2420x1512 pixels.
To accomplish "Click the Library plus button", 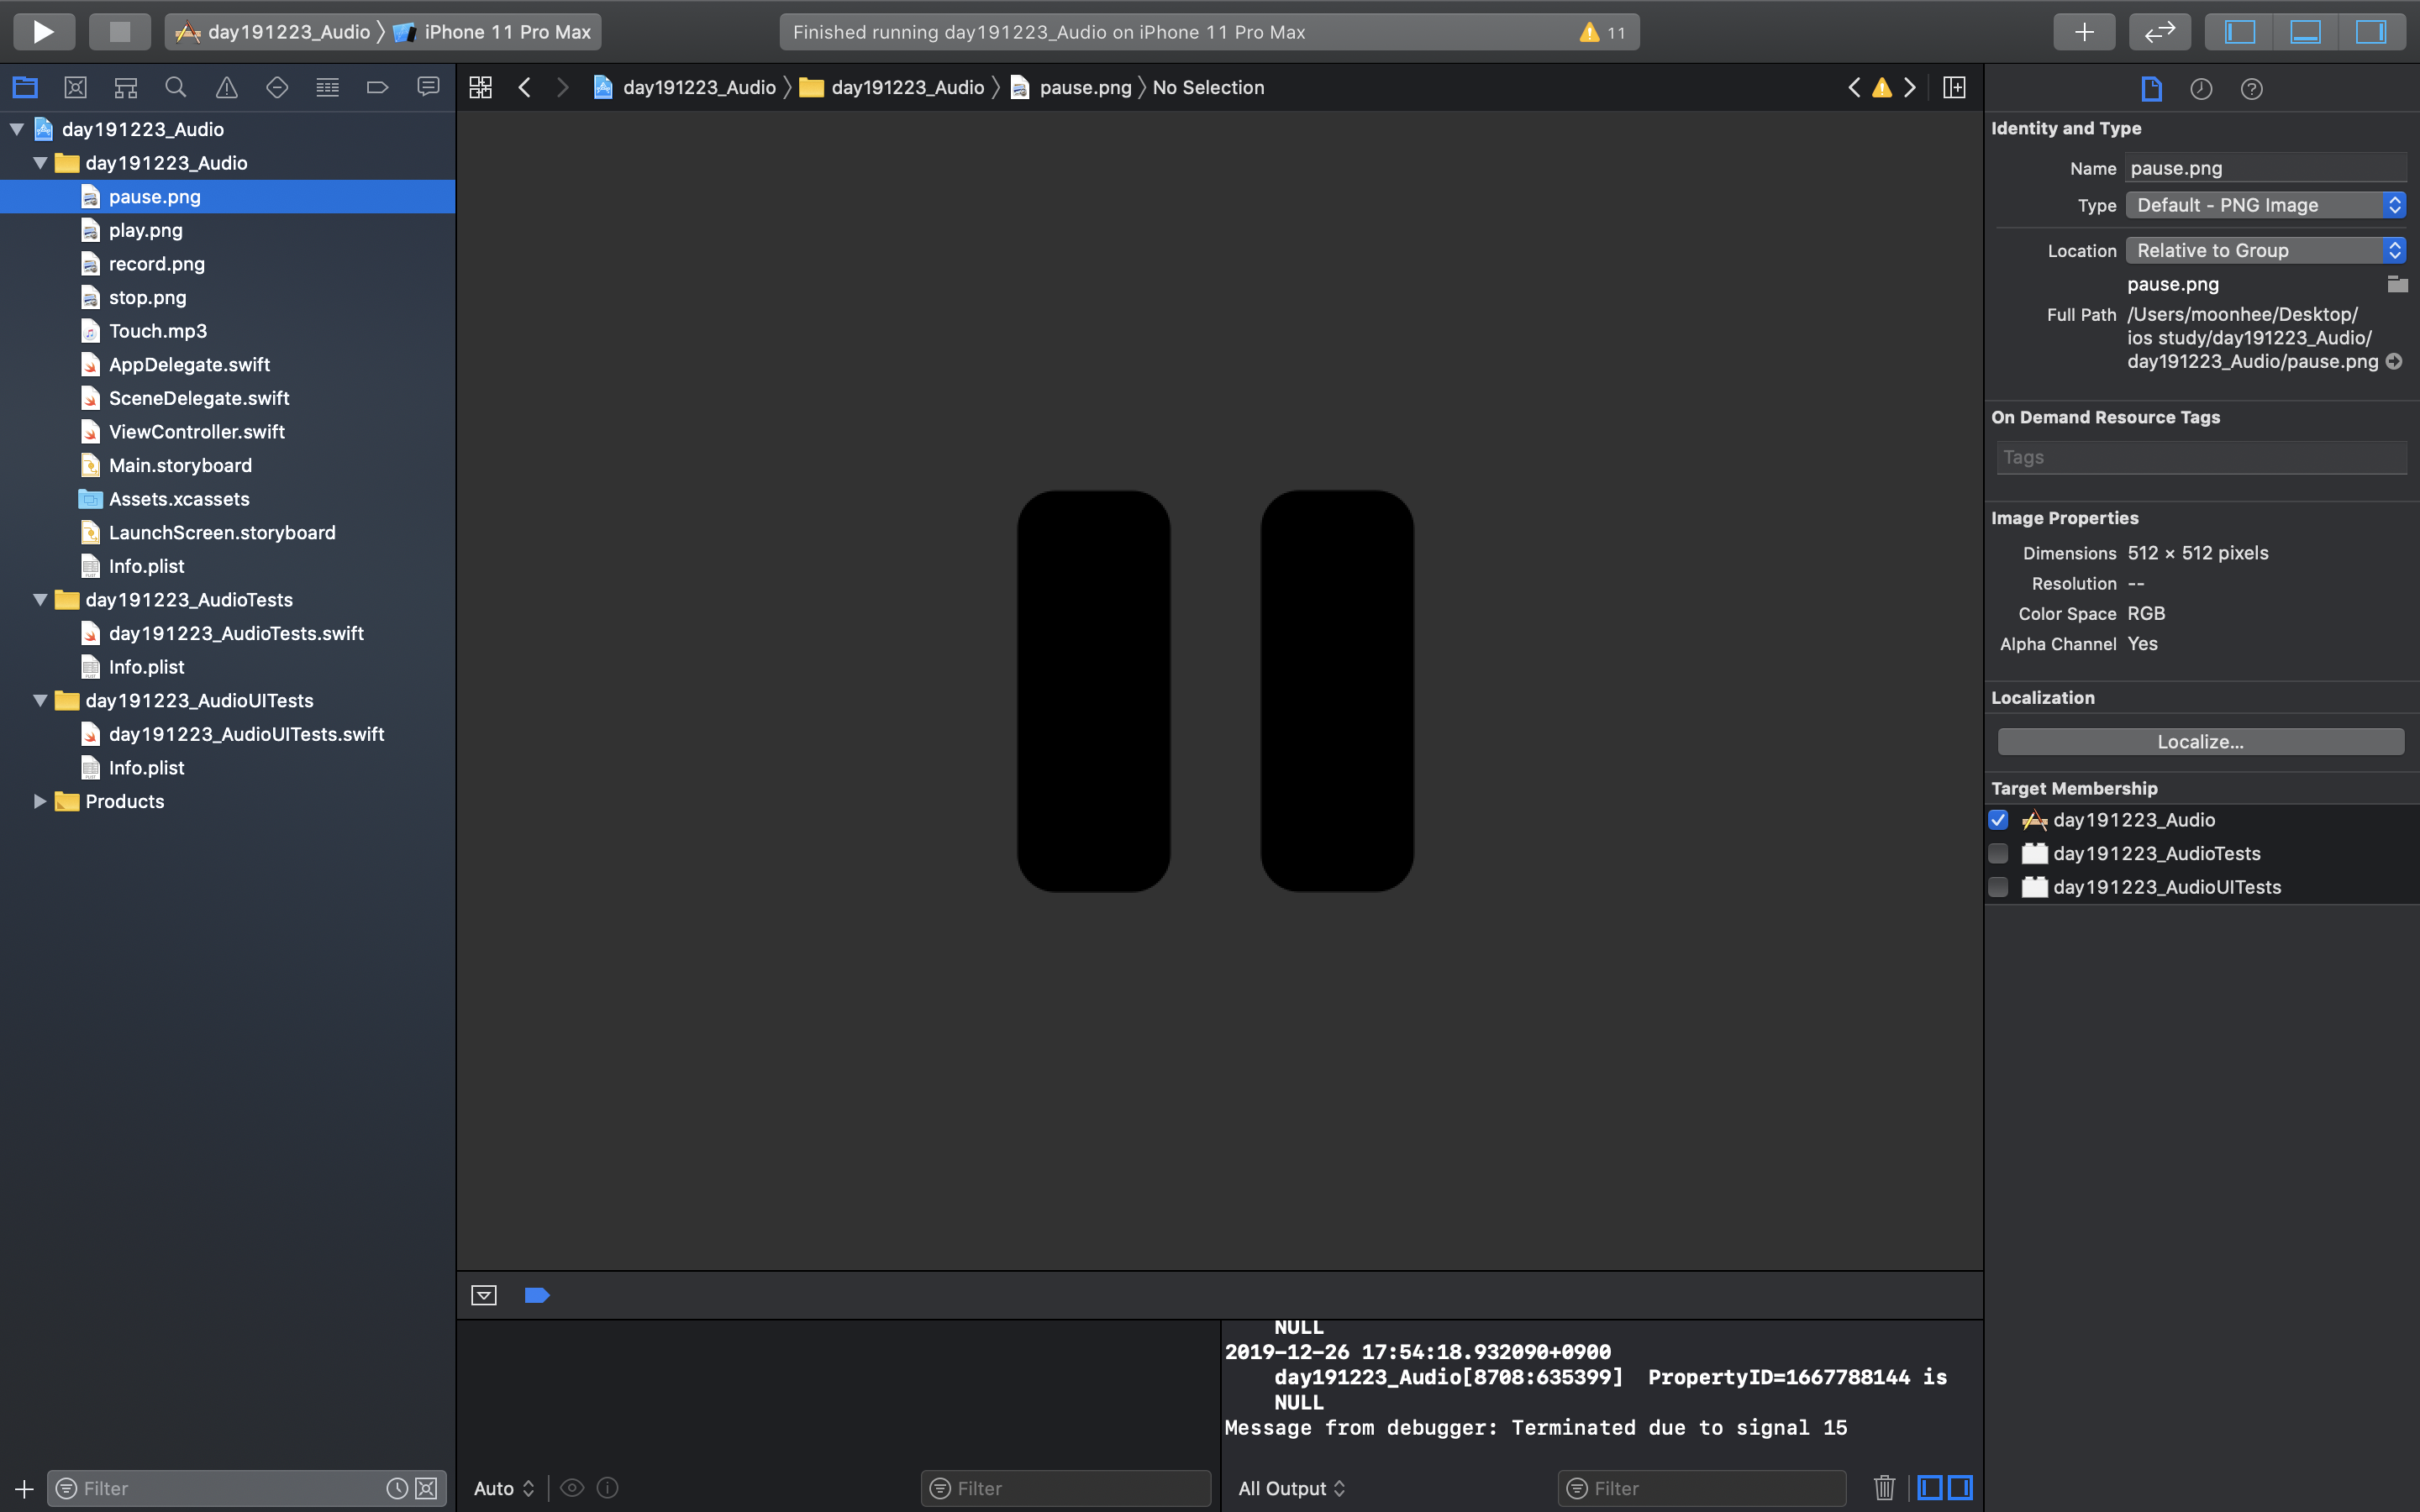I will coord(2083,31).
